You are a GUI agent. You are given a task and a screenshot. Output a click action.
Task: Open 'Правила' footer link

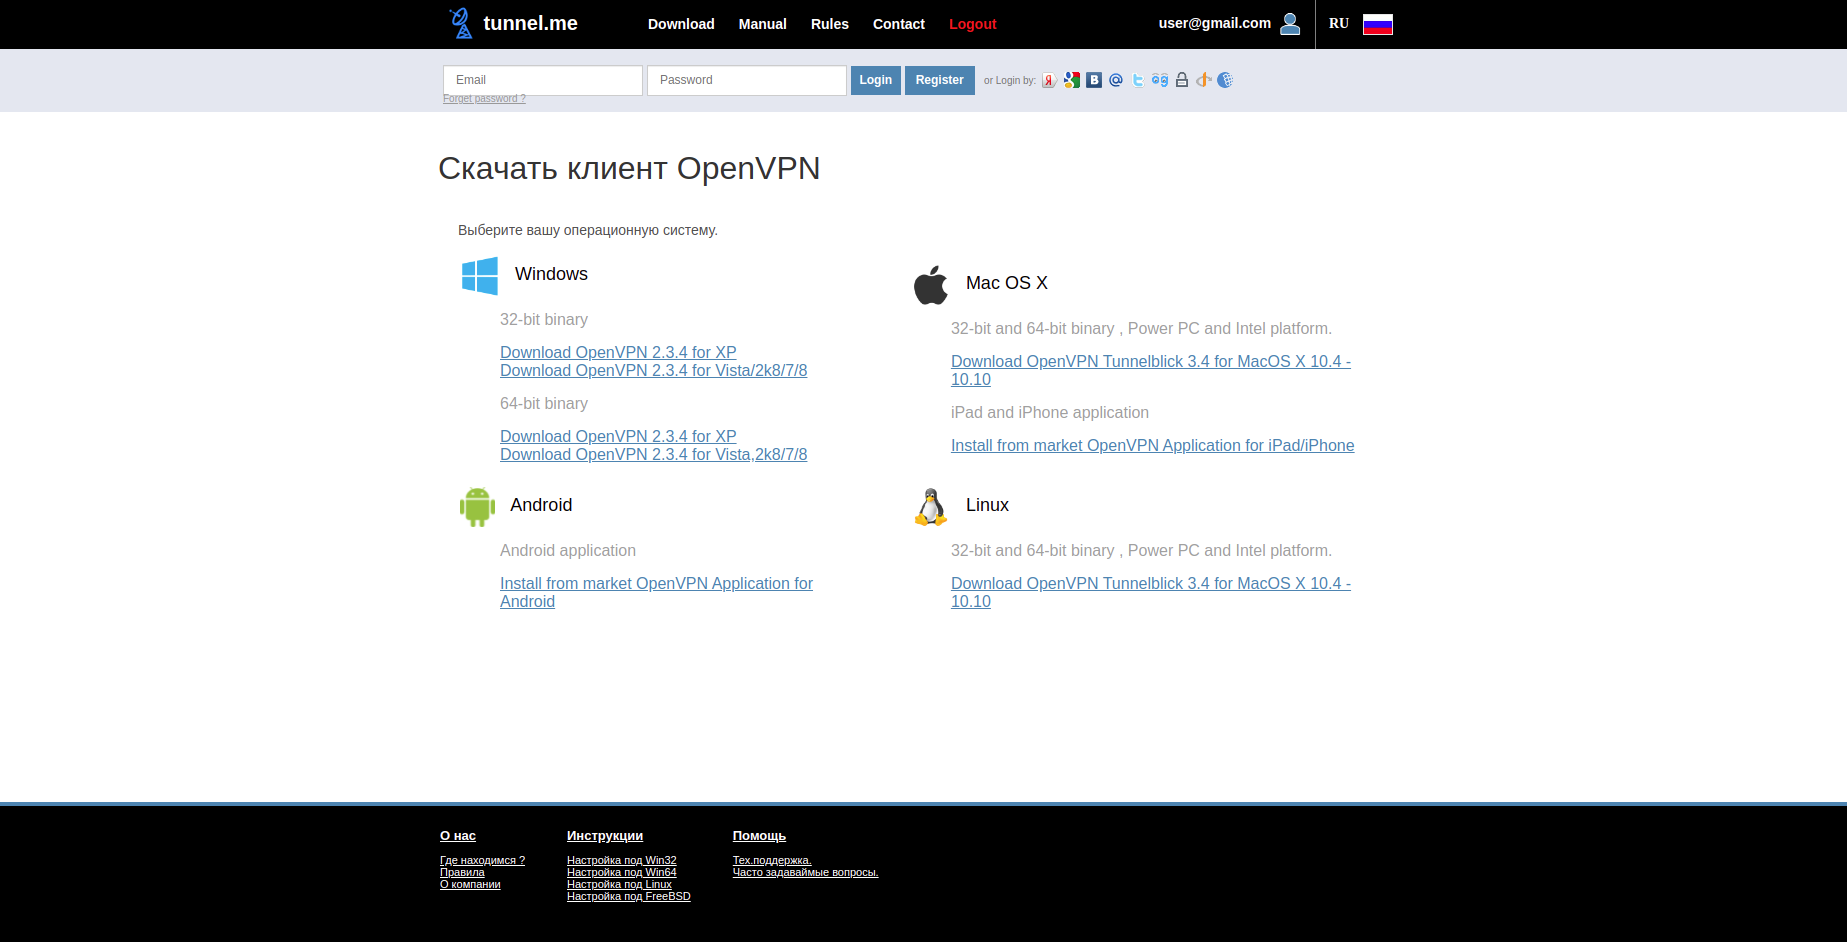point(462,872)
